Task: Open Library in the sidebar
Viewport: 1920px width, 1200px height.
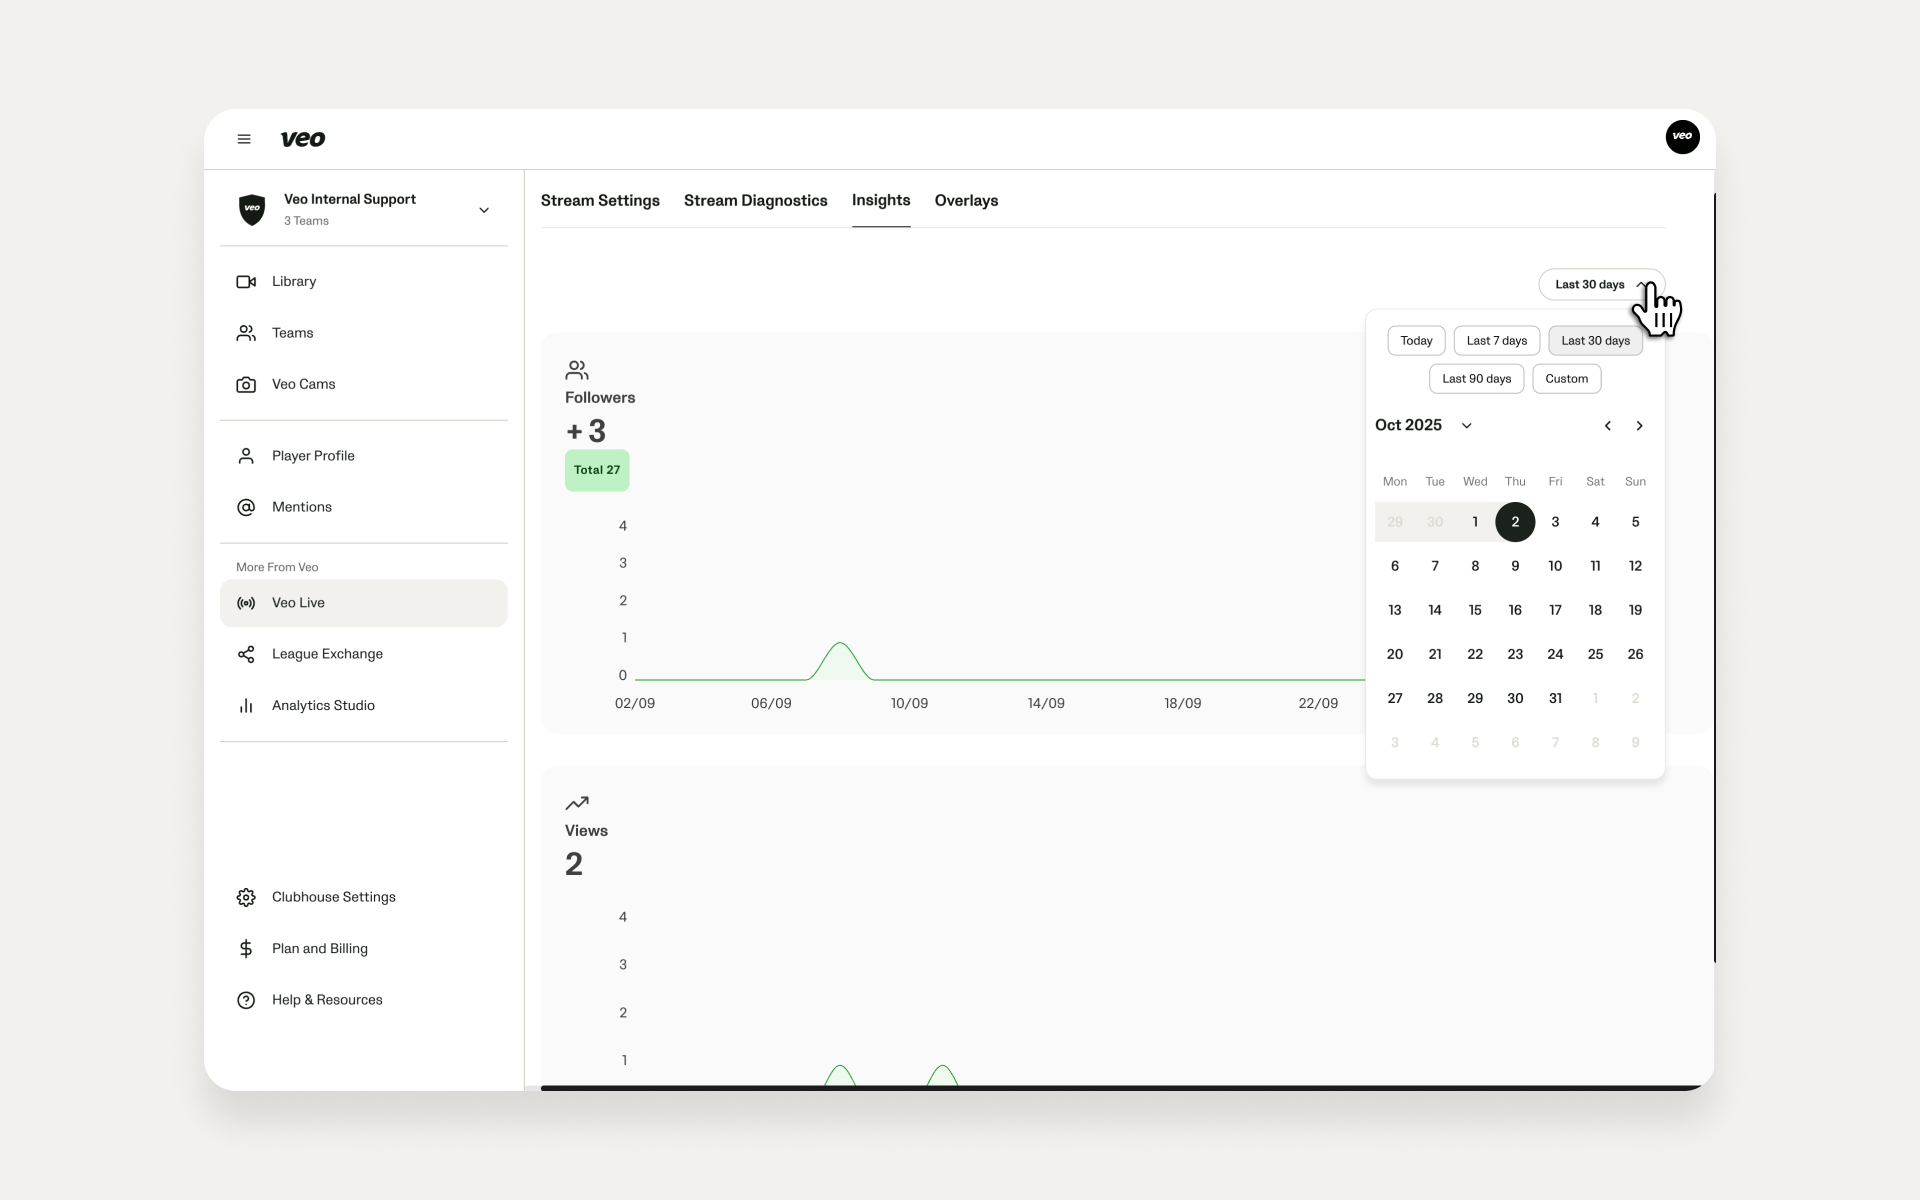Action: click(x=364, y=282)
